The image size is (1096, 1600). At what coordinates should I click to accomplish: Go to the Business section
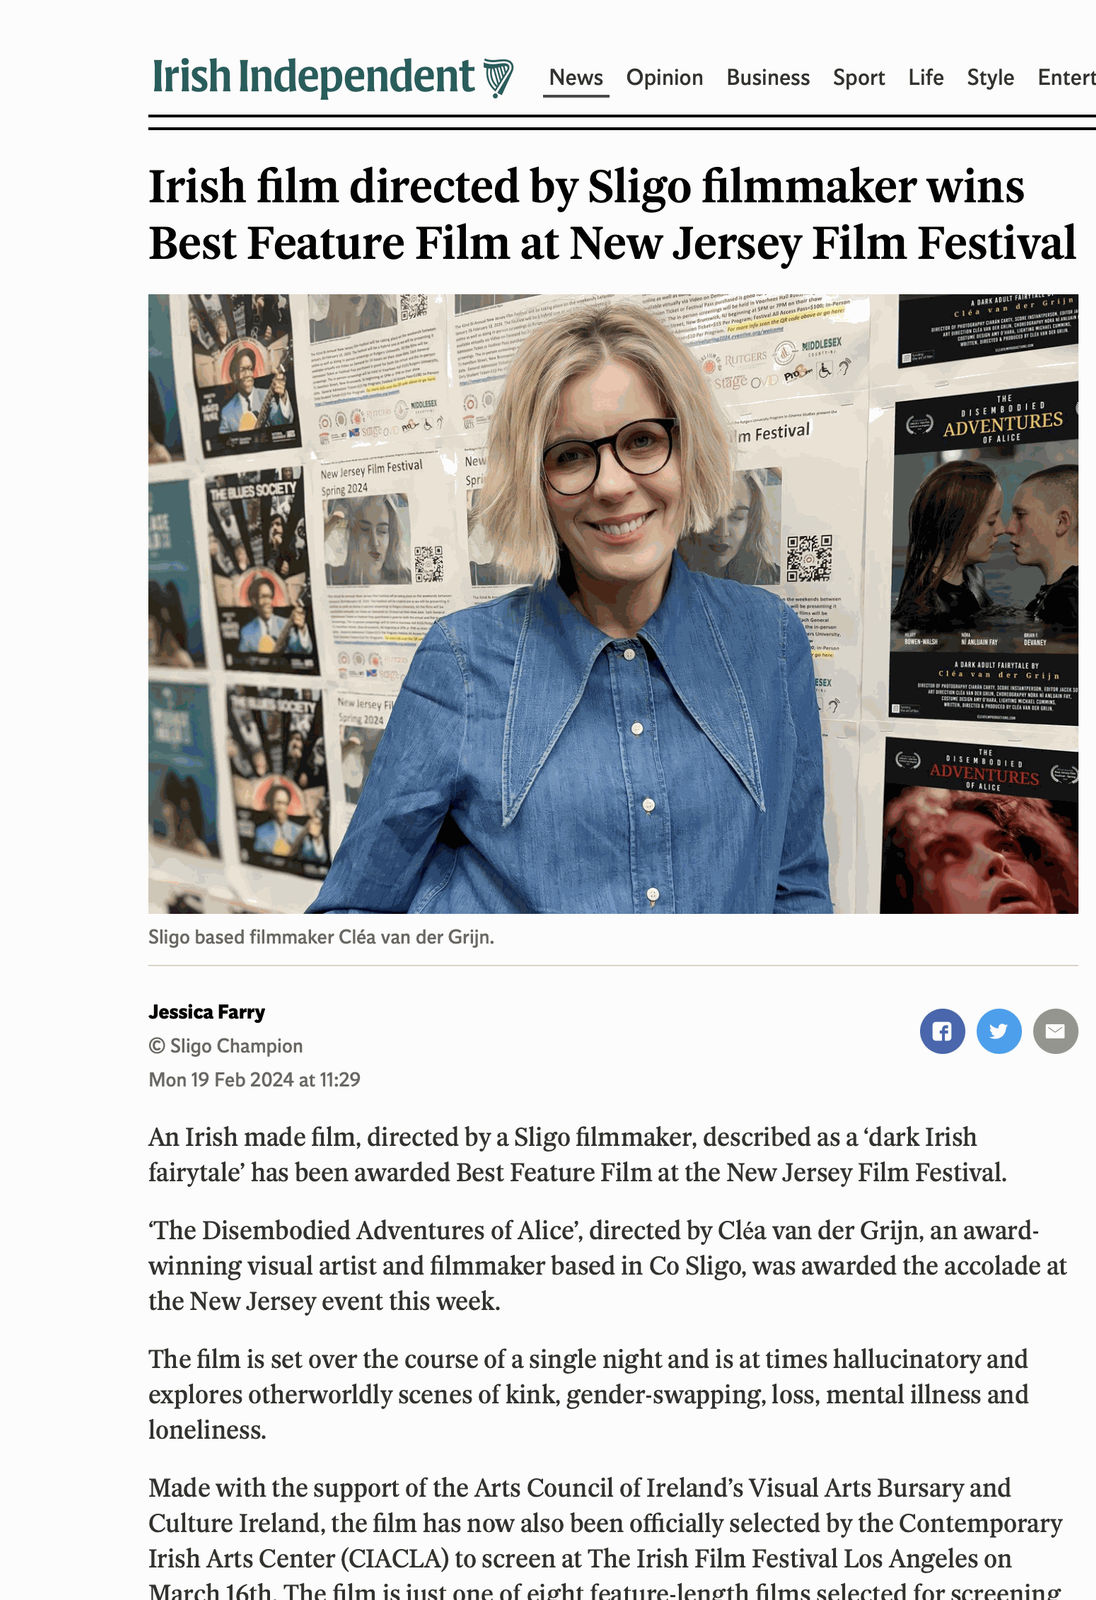click(x=768, y=78)
